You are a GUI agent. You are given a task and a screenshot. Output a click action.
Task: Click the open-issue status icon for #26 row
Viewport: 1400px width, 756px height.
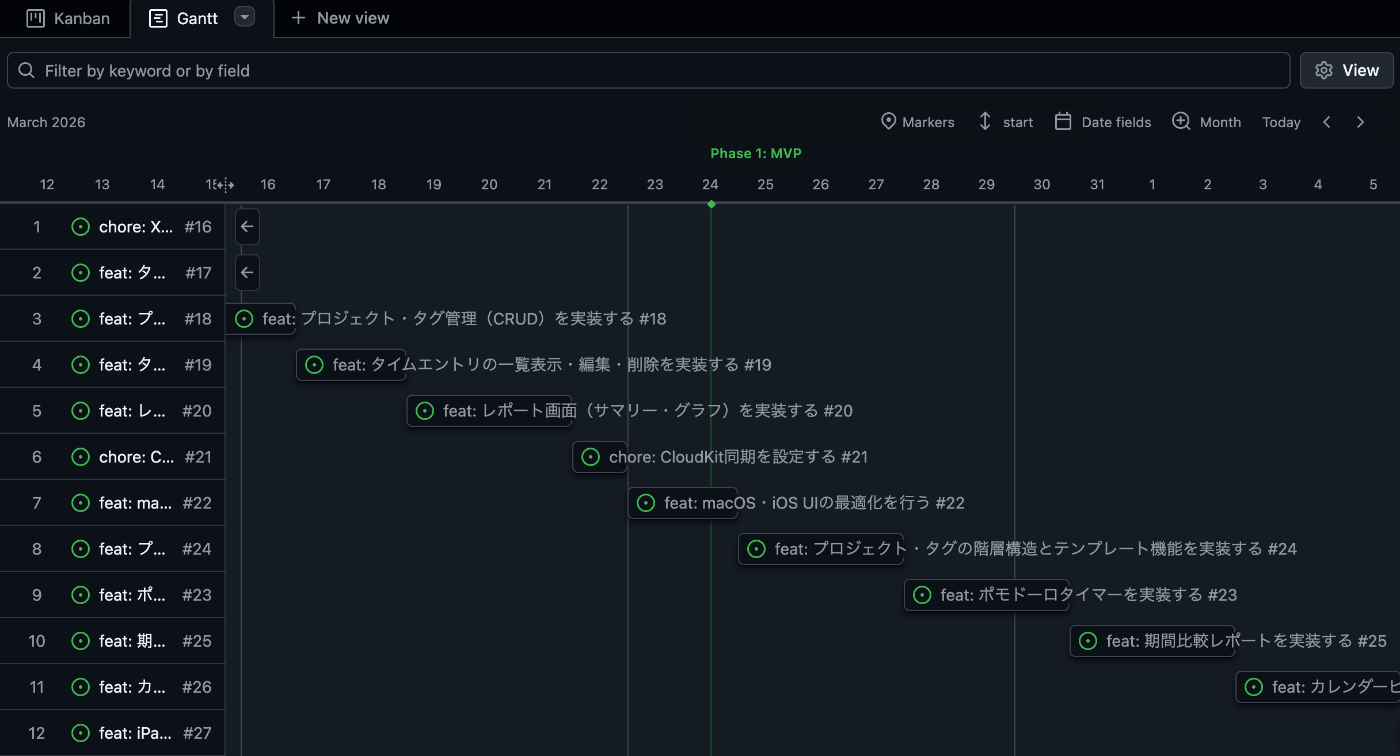click(81, 687)
